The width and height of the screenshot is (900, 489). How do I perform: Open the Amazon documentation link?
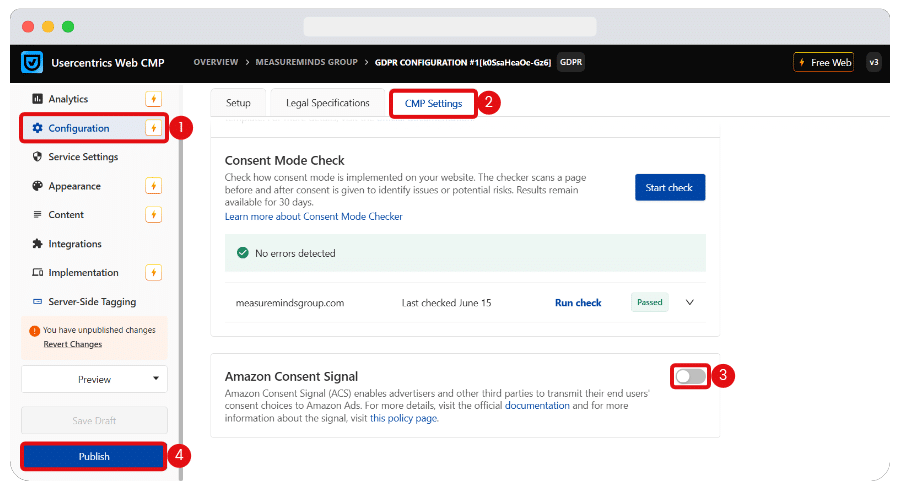point(537,405)
